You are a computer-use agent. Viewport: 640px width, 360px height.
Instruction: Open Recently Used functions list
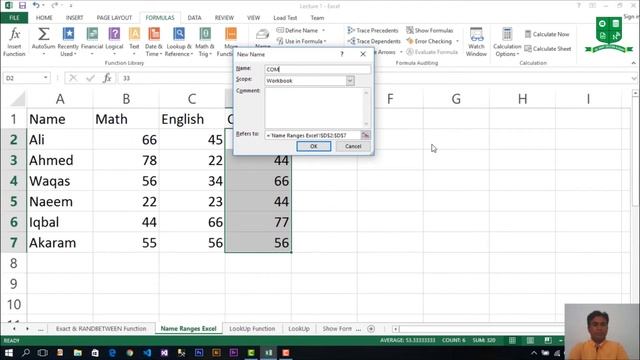68,42
